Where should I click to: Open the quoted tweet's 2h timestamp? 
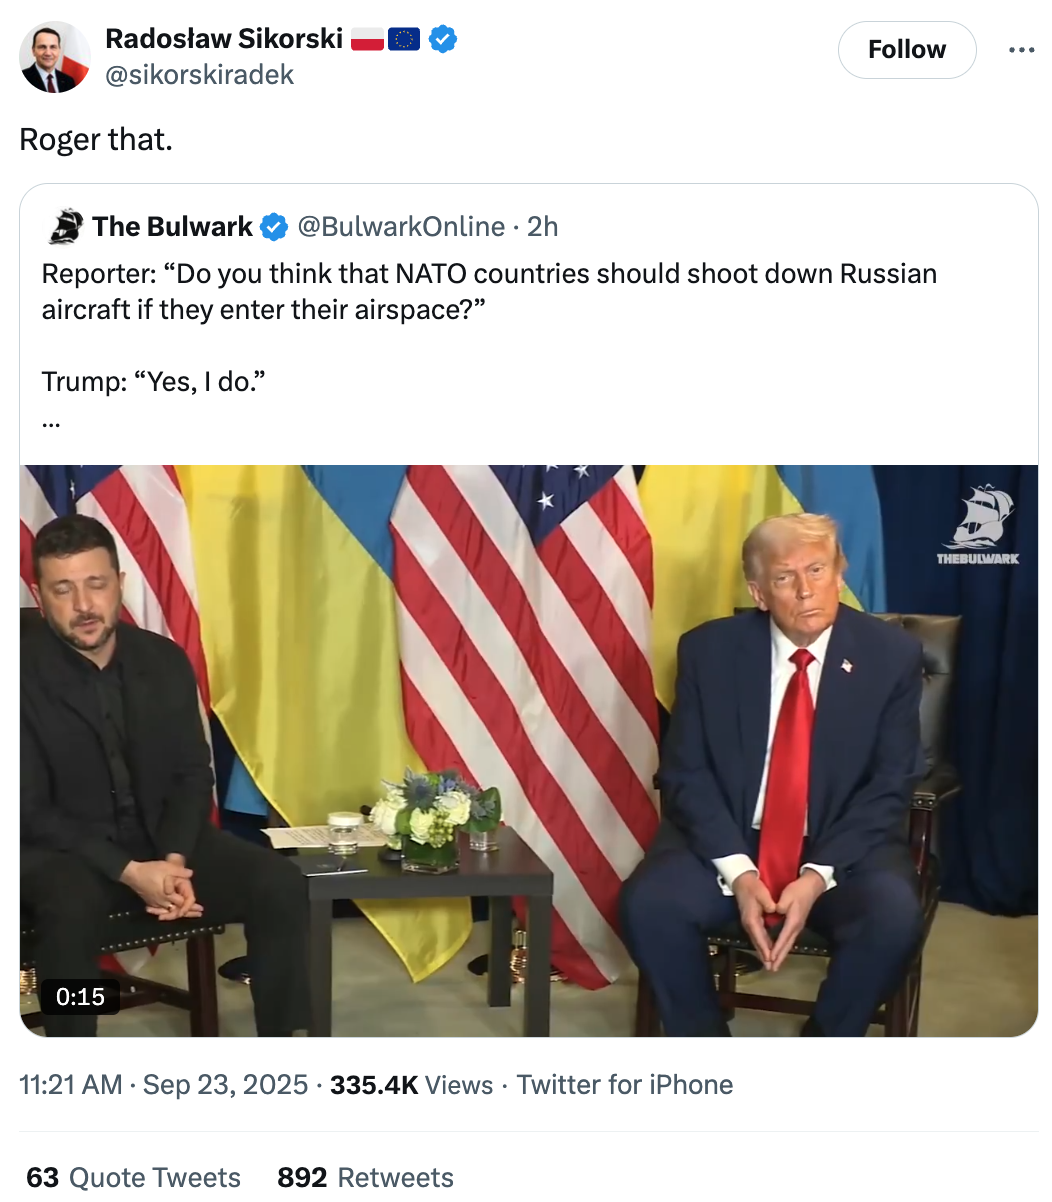click(x=543, y=227)
